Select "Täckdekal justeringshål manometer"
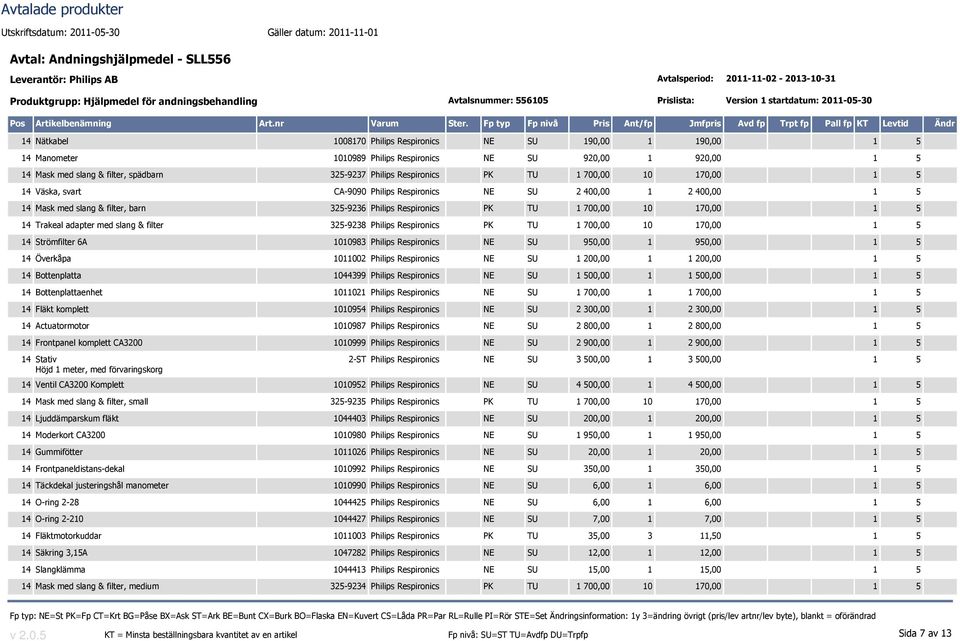 (x=102, y=485)
